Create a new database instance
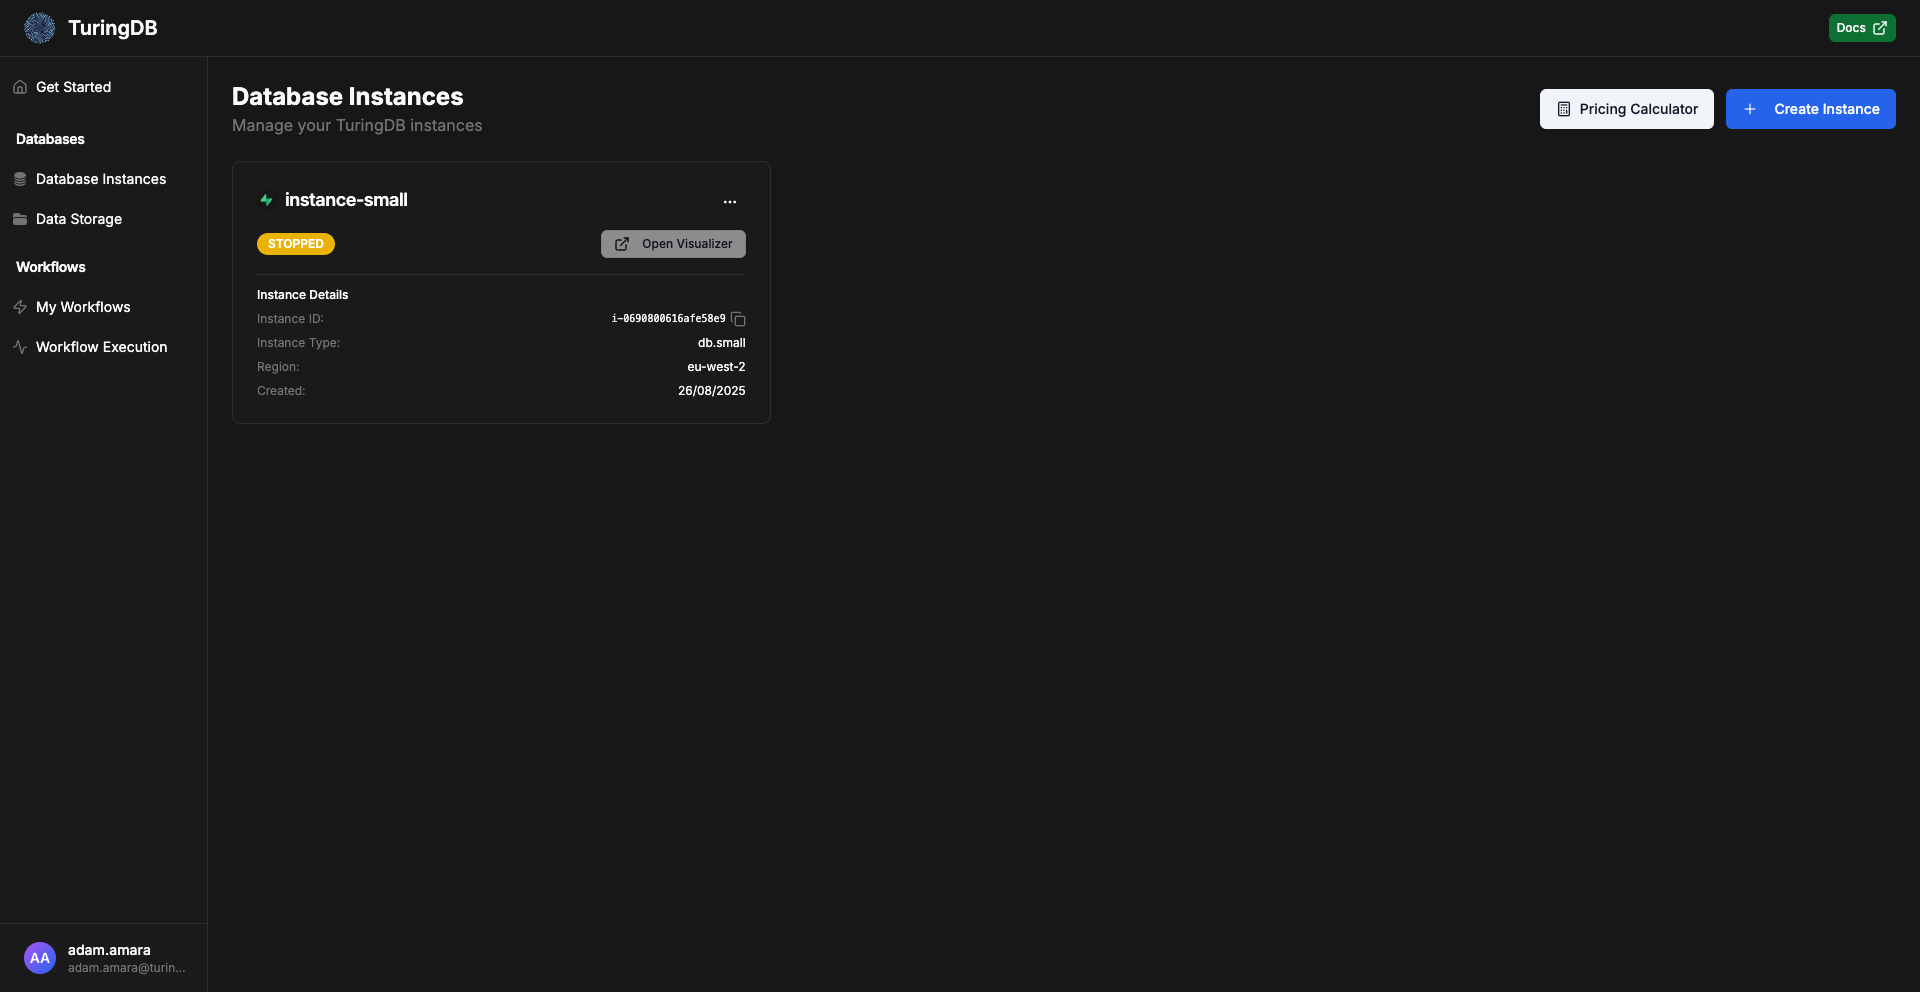Viewport: 1920px width, 992px height. click(1811, 109)
